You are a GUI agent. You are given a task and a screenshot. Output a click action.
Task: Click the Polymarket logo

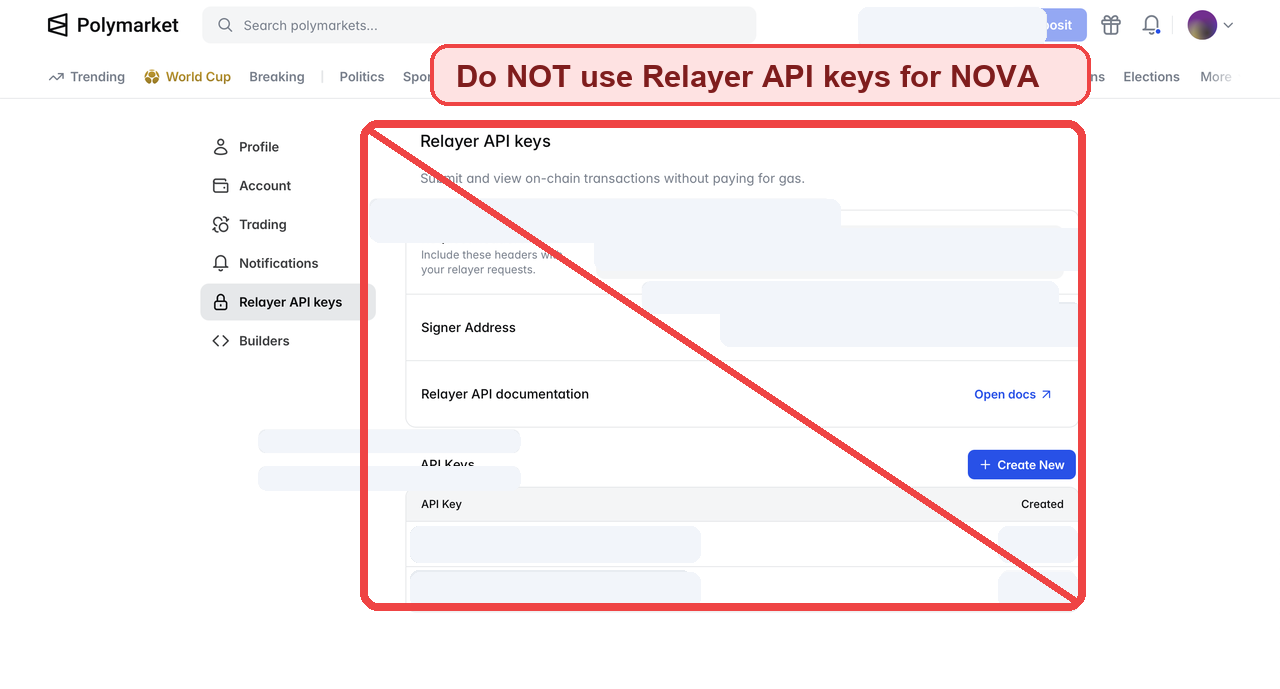[113, 25]
